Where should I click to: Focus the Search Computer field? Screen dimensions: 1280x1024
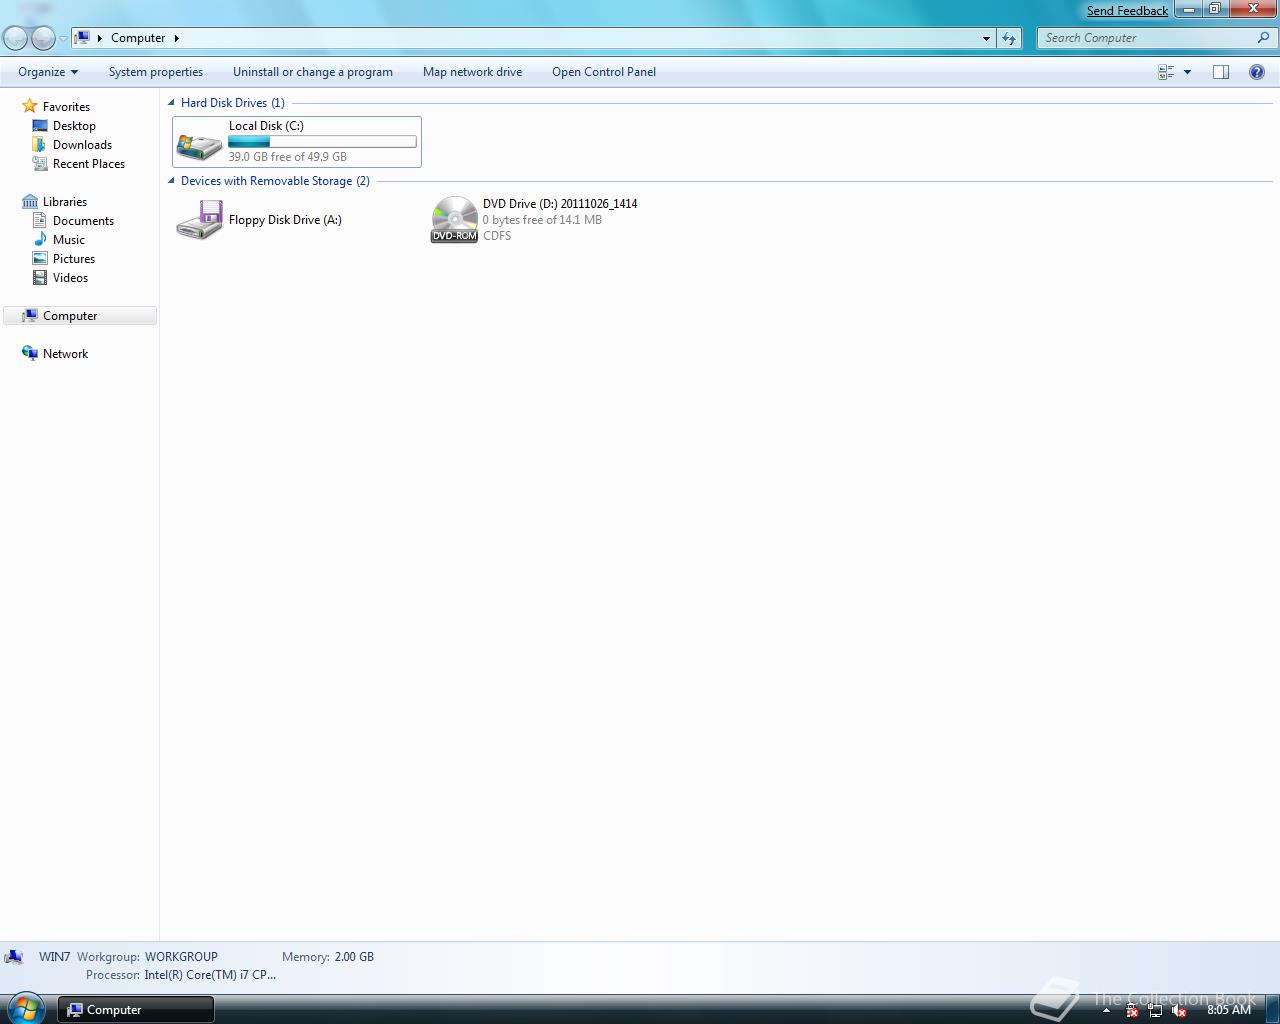tap(1147, 38)
